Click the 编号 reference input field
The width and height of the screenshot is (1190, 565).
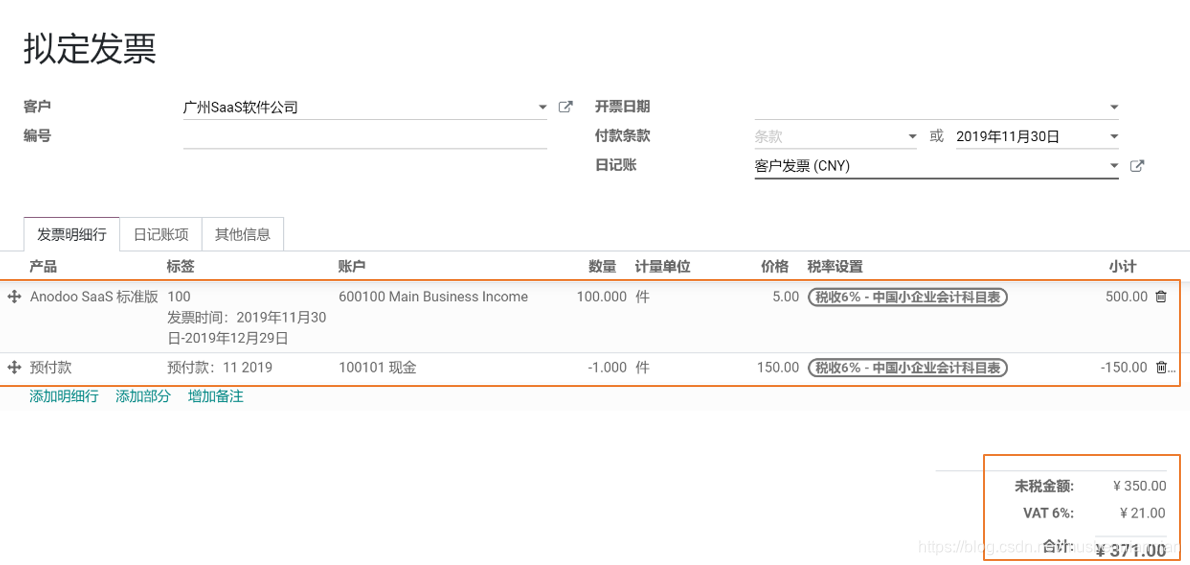[365, 137]
